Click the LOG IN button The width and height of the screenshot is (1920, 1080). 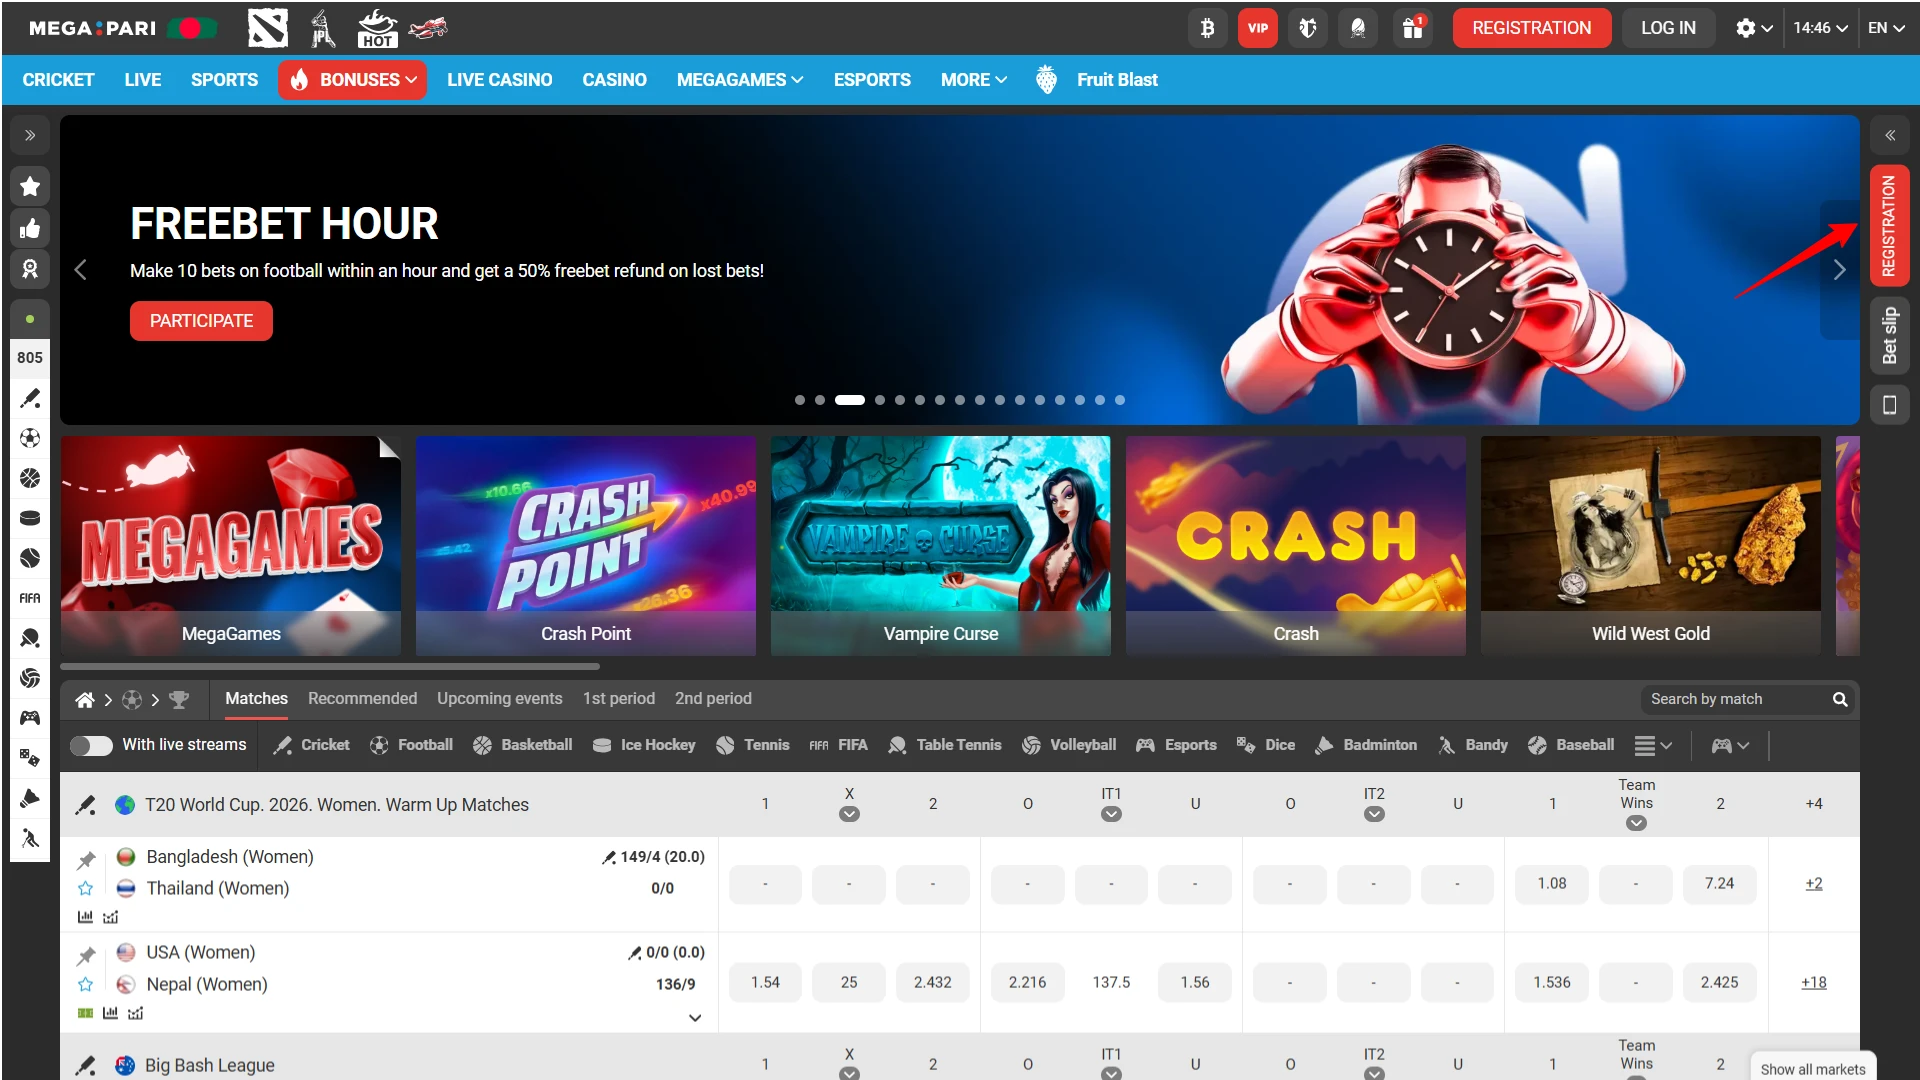click(1667, 28)
